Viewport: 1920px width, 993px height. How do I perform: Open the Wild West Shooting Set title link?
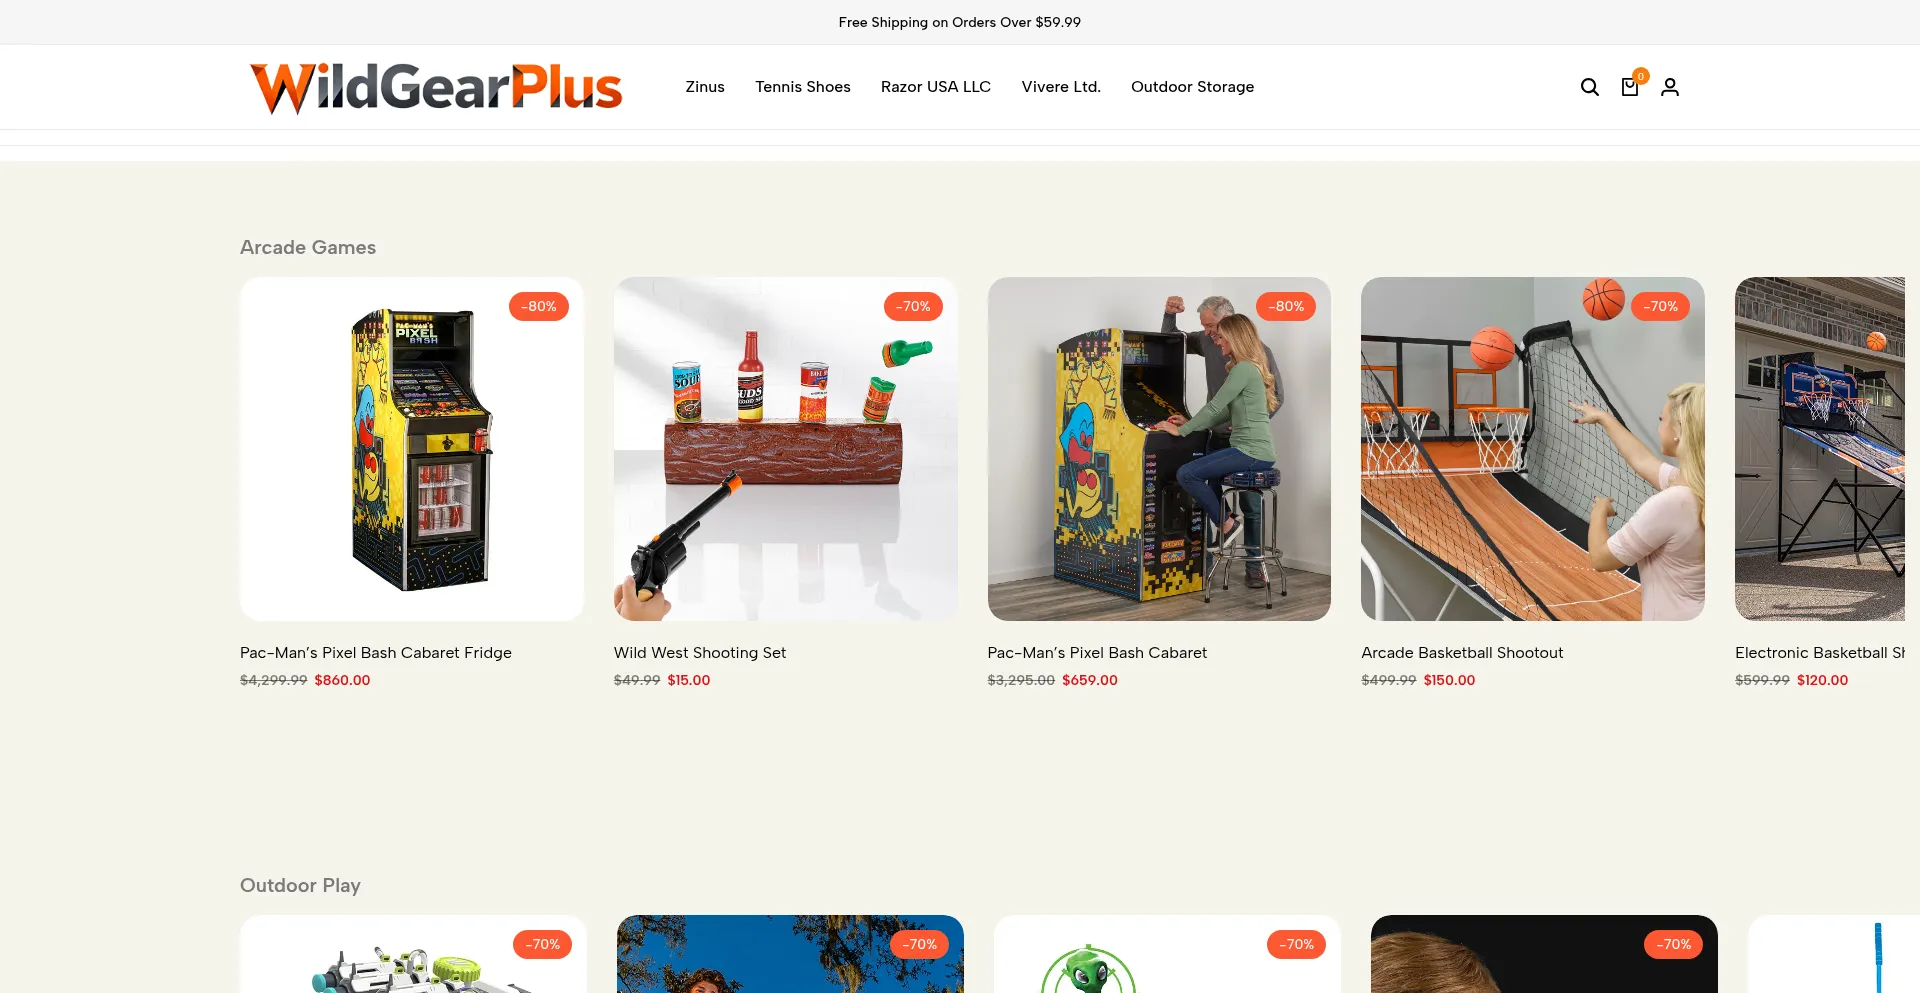click(700, 652)
